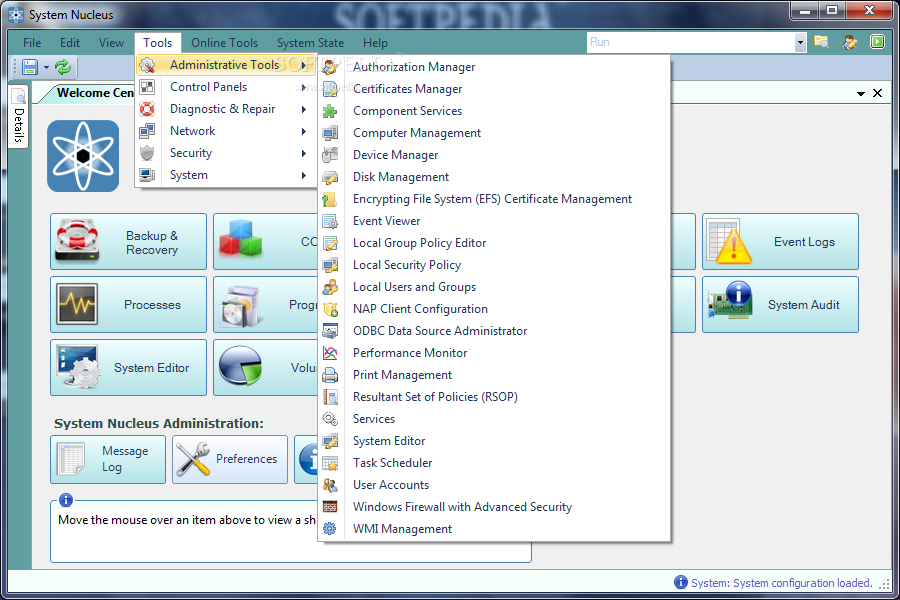Choose Encrypting File System Certificate Management
900x600 pixels.
pyautogui.click(x=494, y=199)
